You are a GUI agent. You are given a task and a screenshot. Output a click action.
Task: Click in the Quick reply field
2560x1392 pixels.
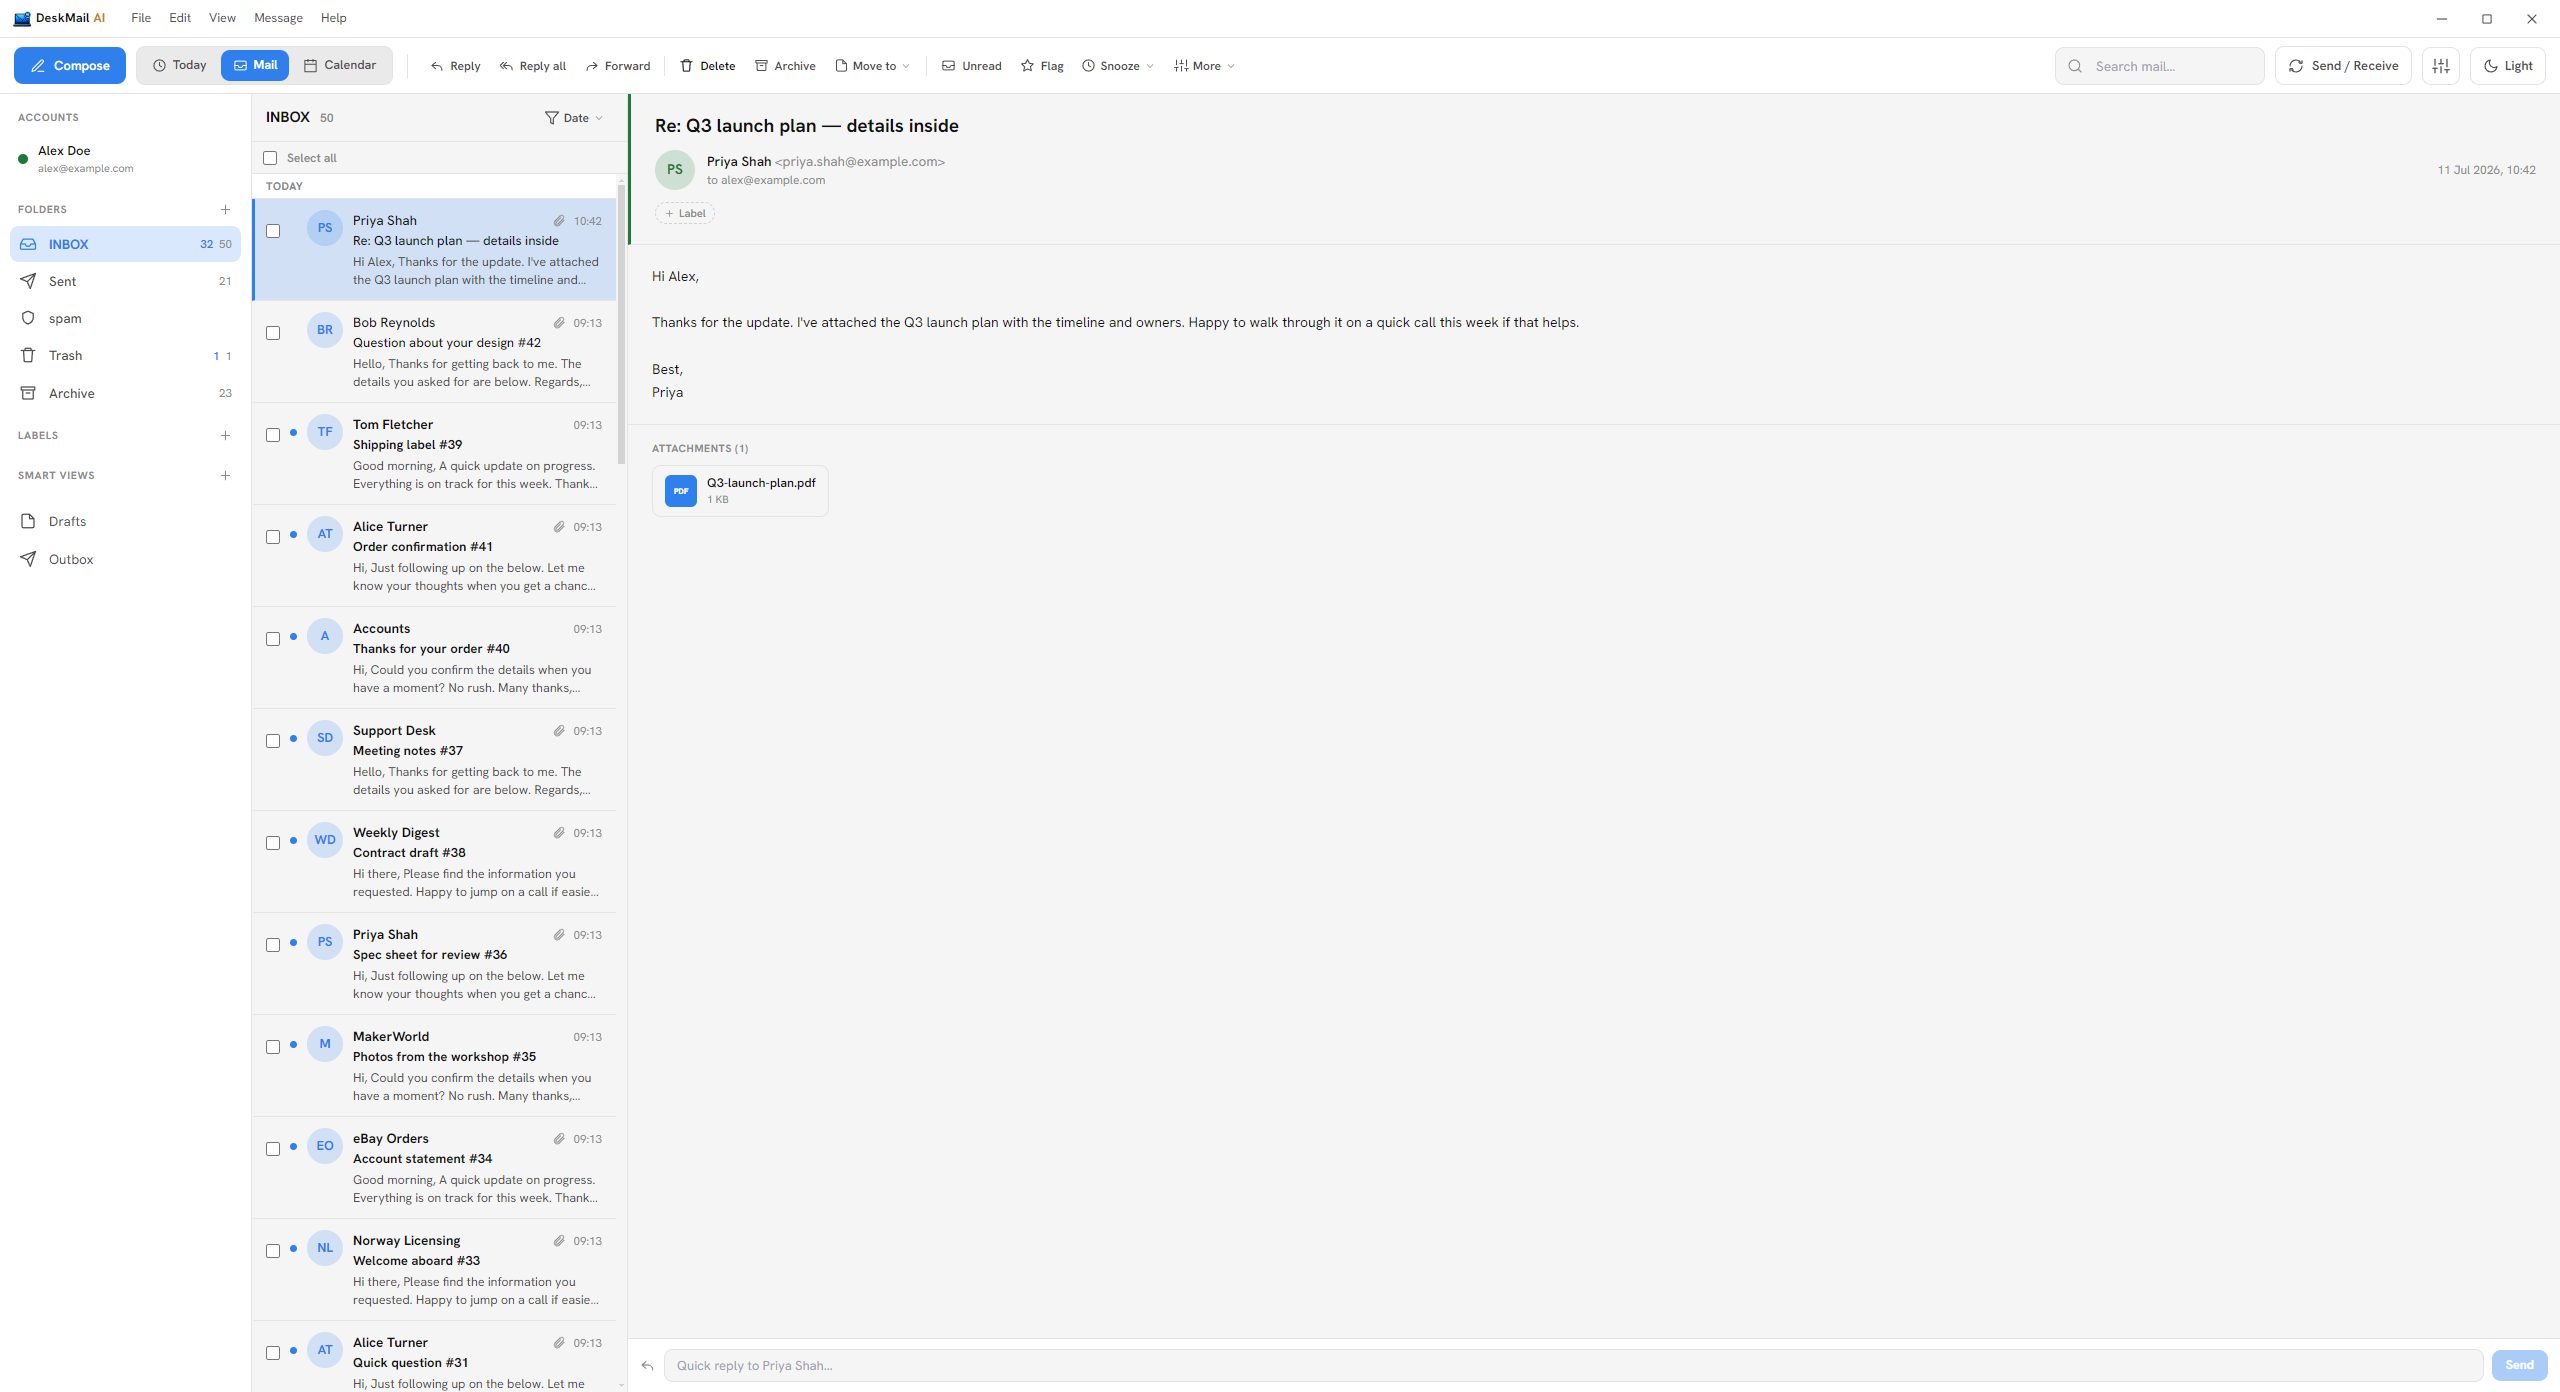click(x=1573, y=1365)
